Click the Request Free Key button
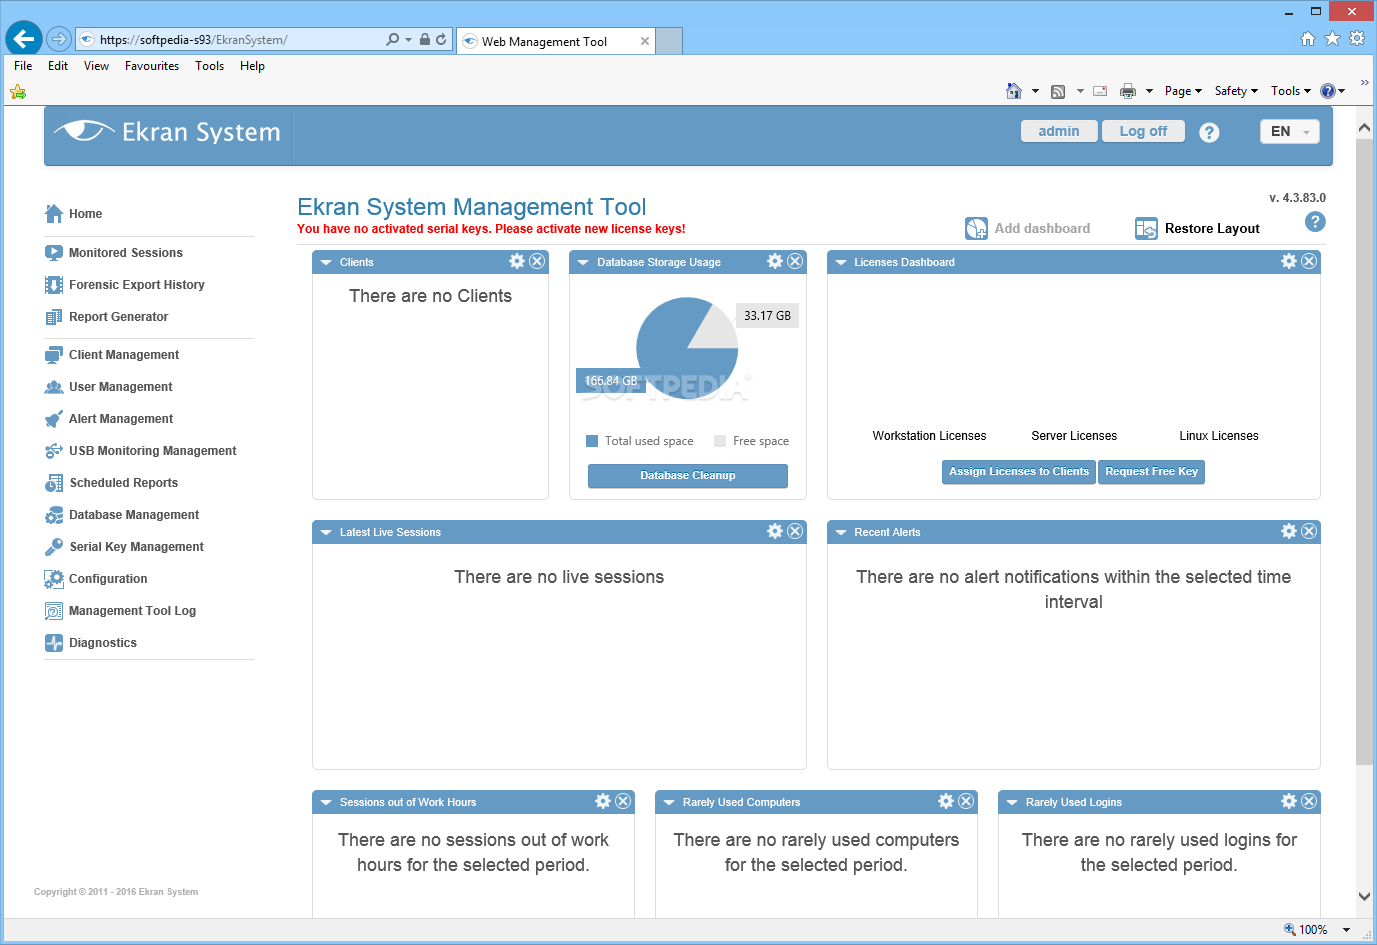1377x945 pixels. [1151, 472]
